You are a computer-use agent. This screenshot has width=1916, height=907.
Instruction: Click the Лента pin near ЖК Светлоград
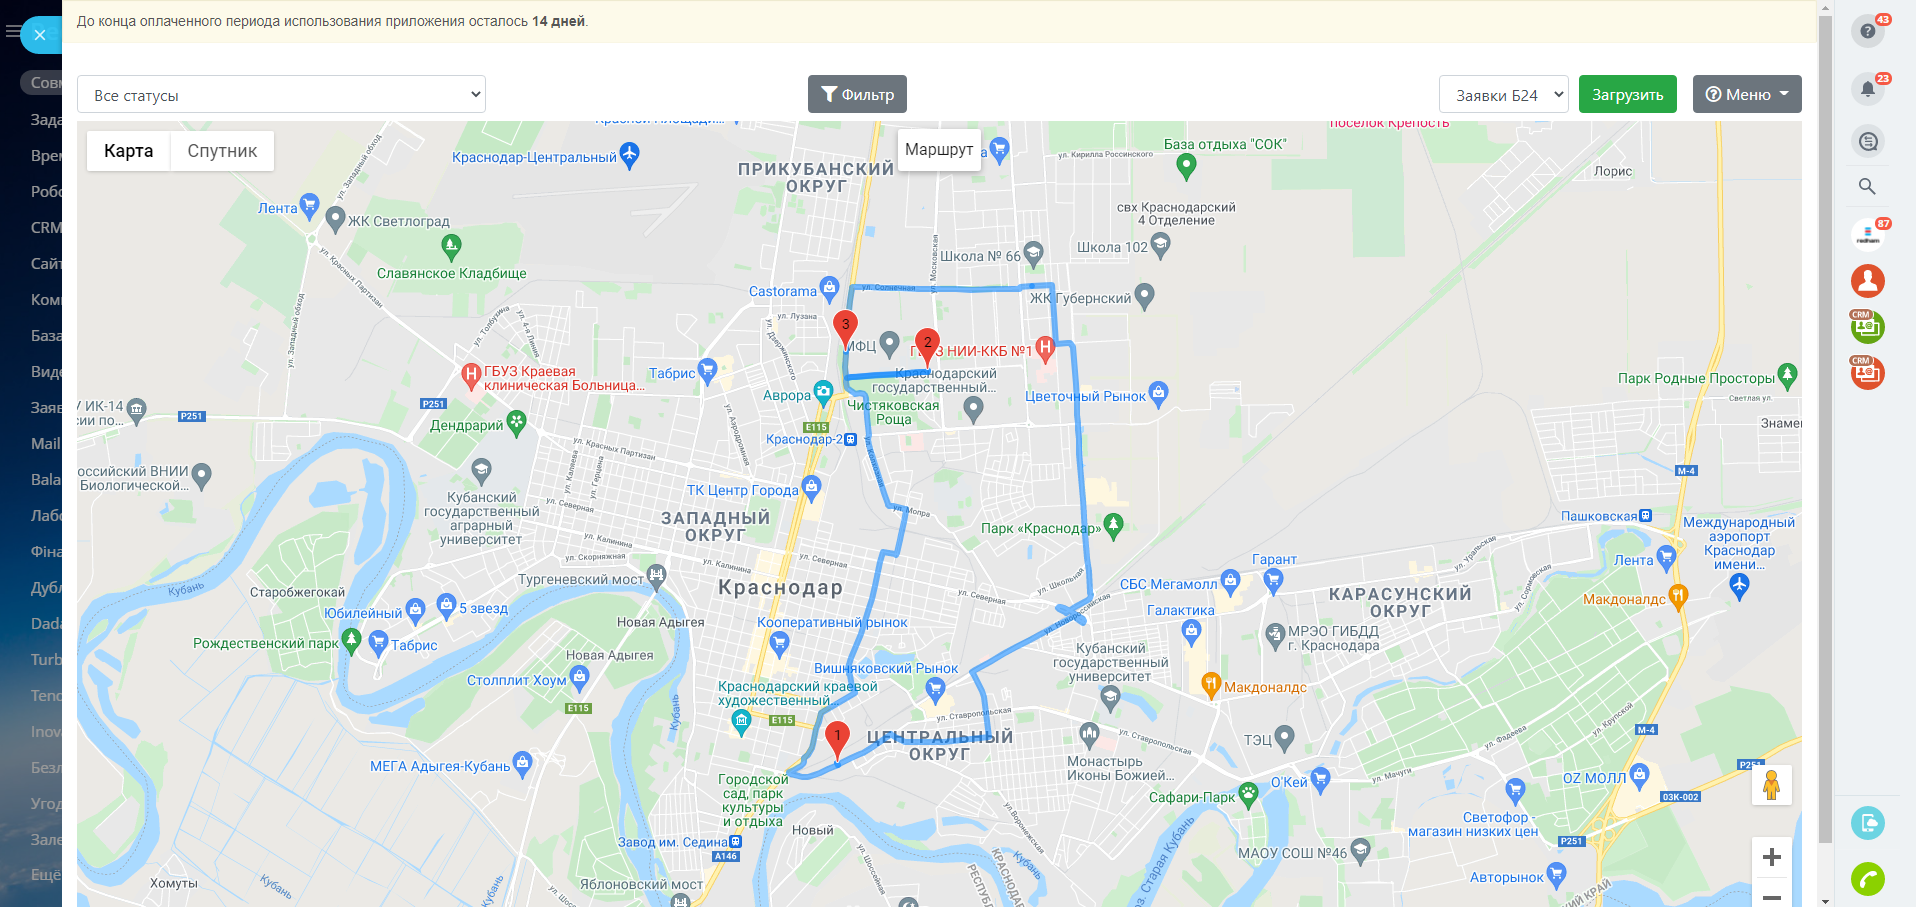[309, 206]
